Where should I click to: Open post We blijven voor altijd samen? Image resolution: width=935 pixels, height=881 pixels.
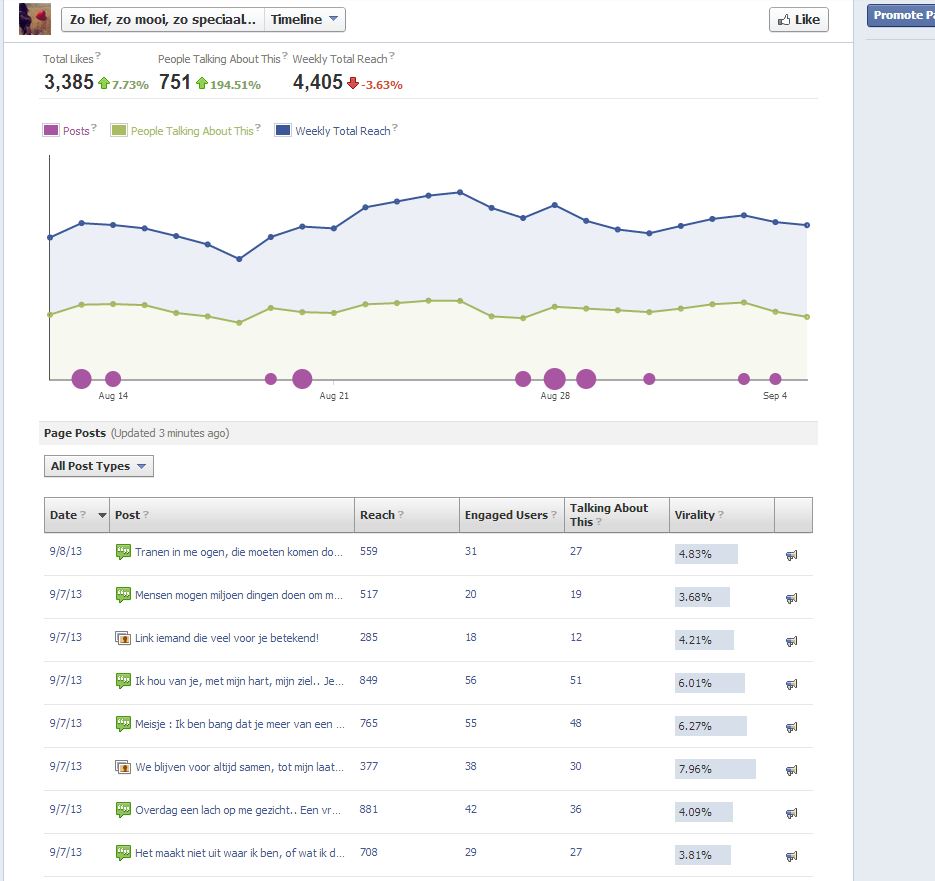(239, 766)
